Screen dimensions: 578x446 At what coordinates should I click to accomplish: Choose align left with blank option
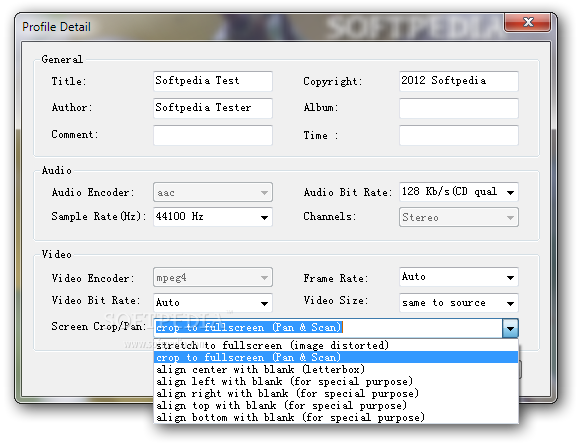tap(336, 381)
